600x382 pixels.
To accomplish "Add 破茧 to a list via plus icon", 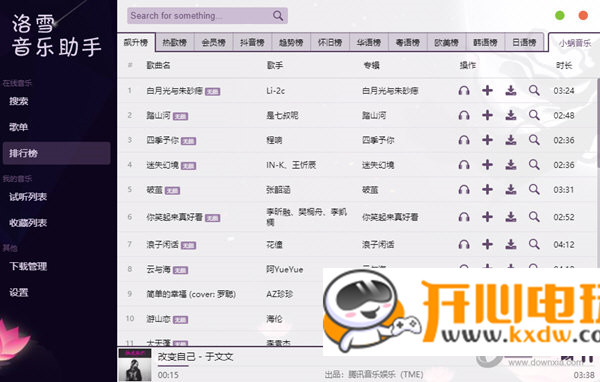I will tap(487, 189).
